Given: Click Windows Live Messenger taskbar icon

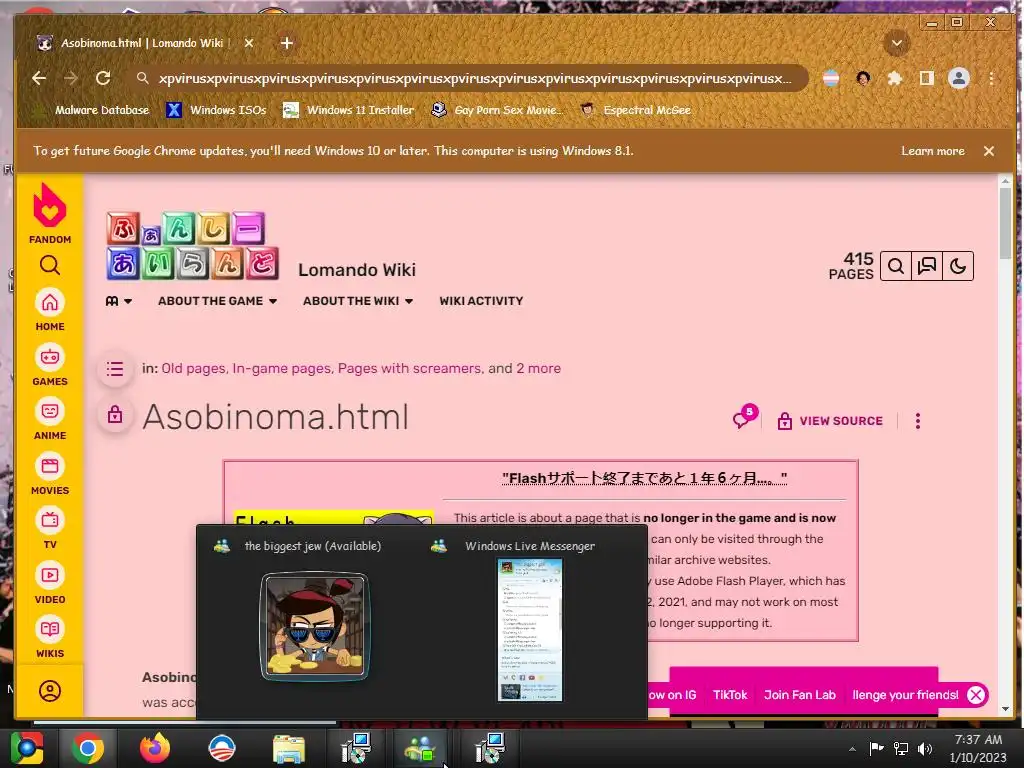Looking at the screenshot, I should coord(420,748).
